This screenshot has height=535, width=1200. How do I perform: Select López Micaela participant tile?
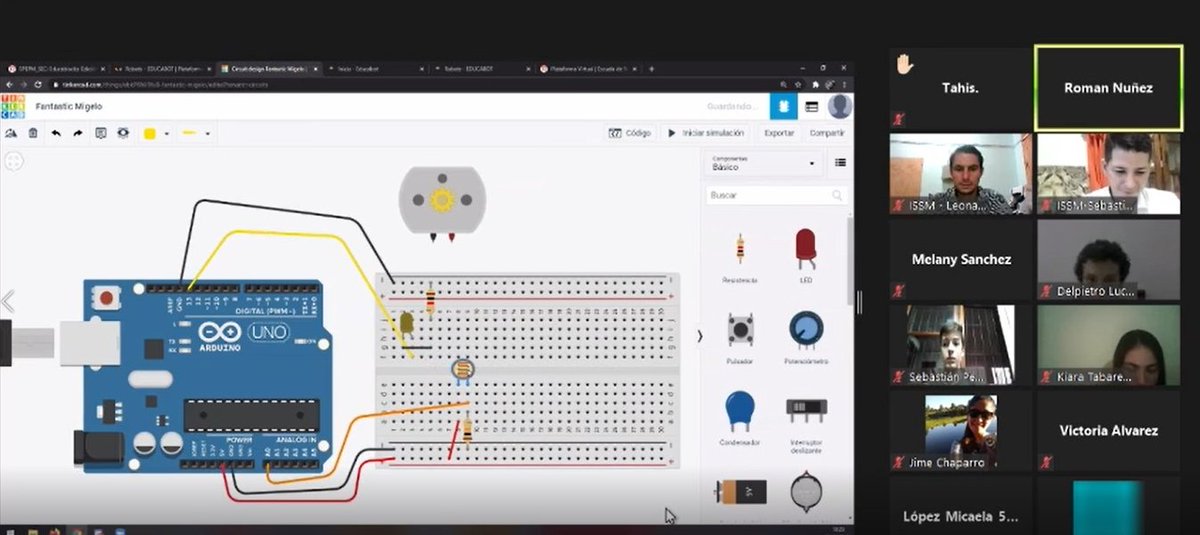click(960, 505)
